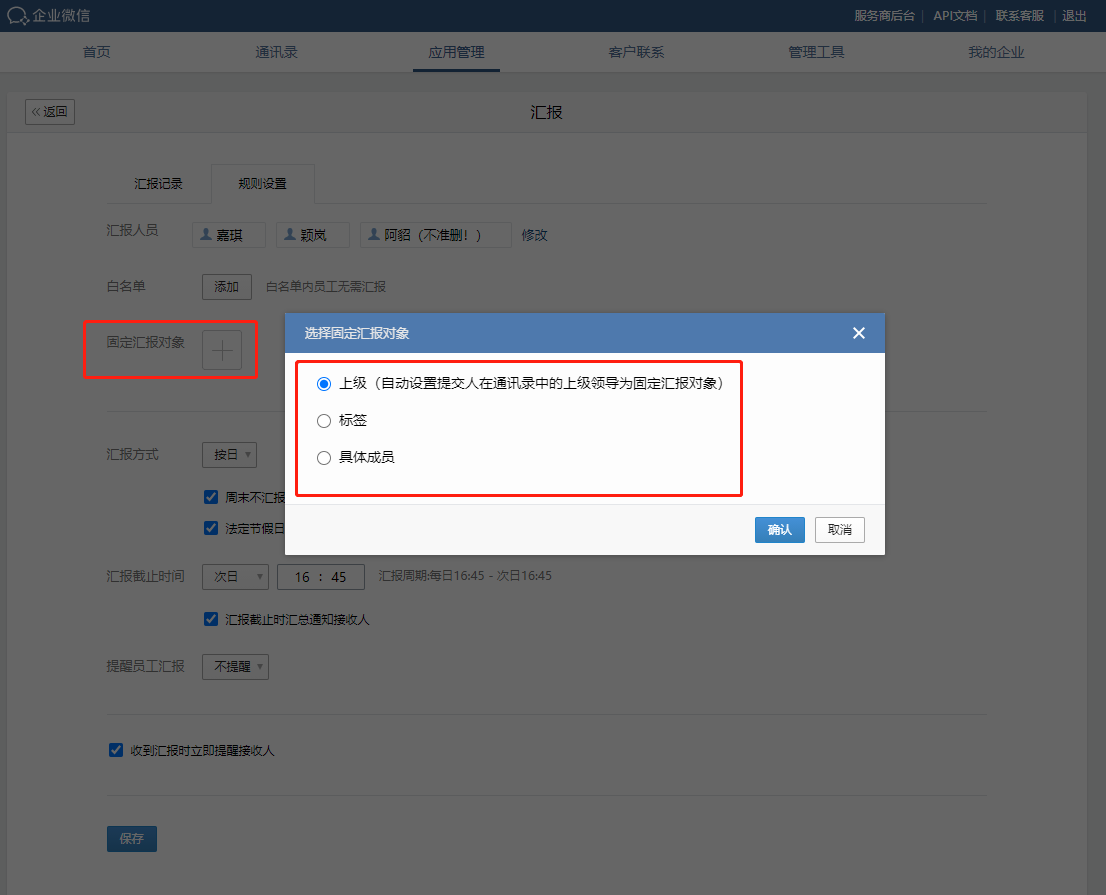Open the 不提醒 reminder dropdown
The width and height of the screenshot is (1106, 895).
pyautogui.click(x=236, y=667)
